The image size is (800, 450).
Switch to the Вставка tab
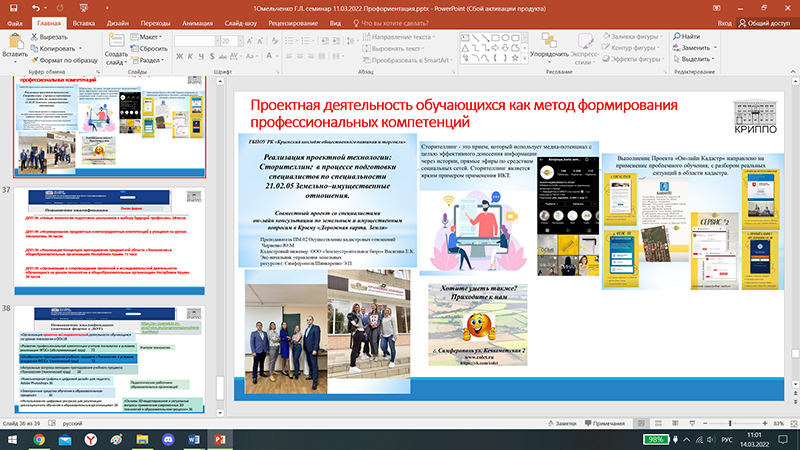(84, 23)
